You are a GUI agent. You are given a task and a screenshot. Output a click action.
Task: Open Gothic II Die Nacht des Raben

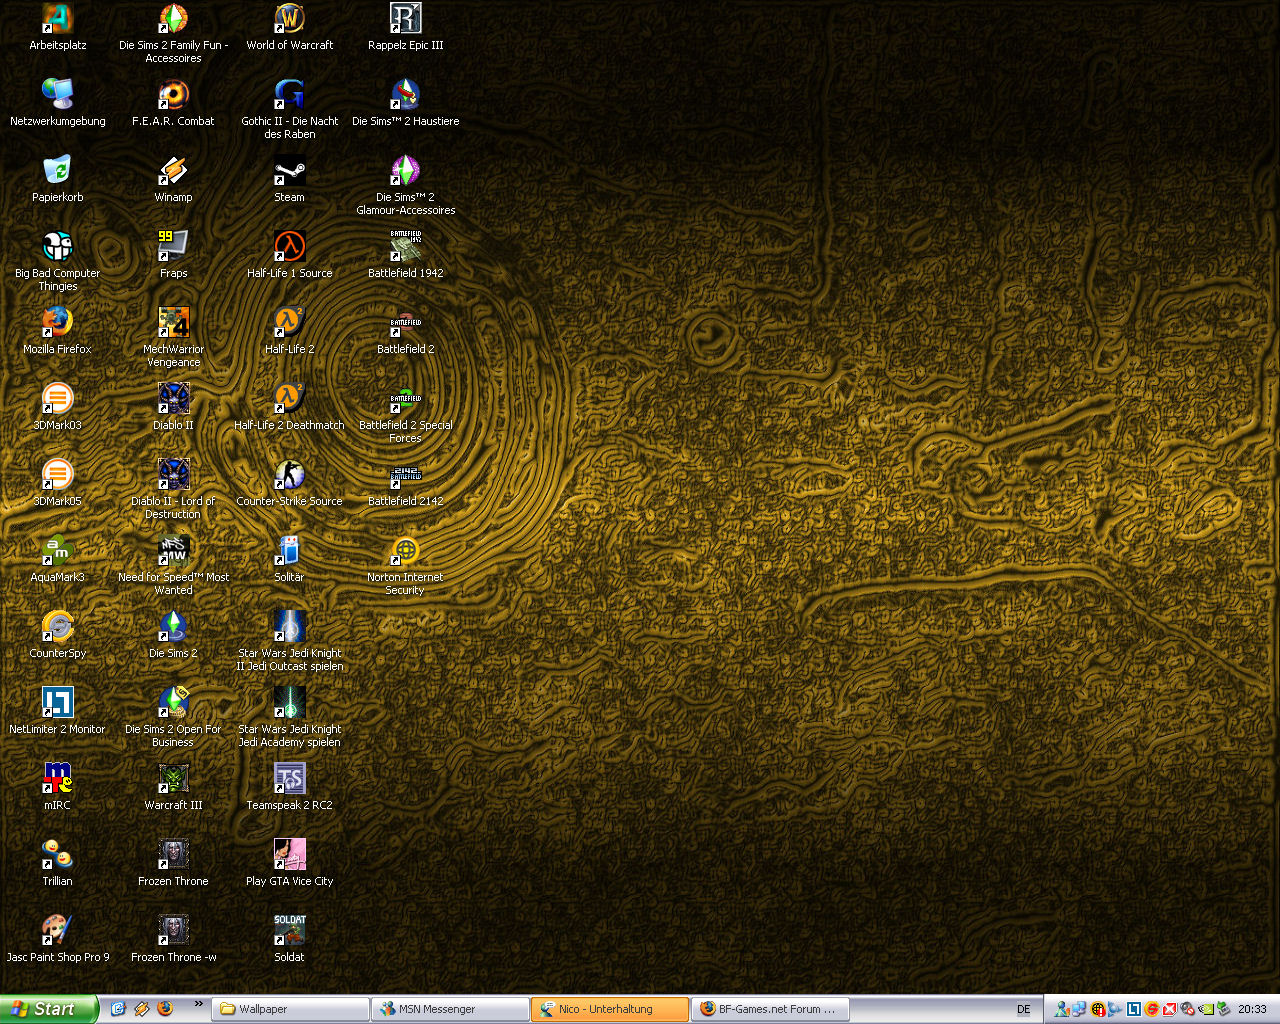click(290, 109)
